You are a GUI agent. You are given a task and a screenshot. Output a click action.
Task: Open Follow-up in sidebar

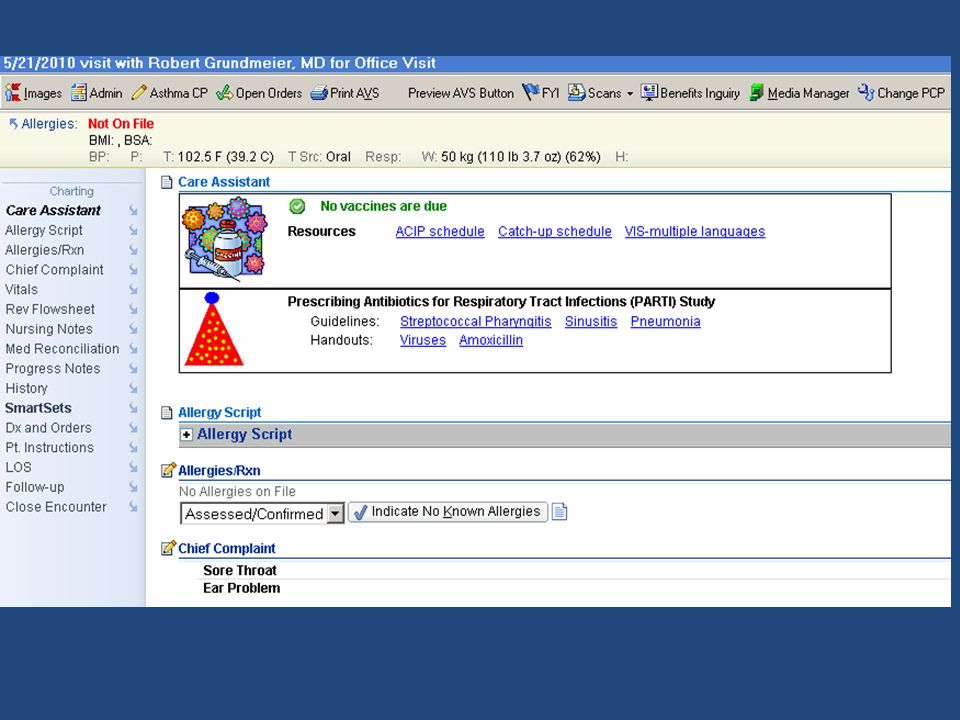point(35,487)
